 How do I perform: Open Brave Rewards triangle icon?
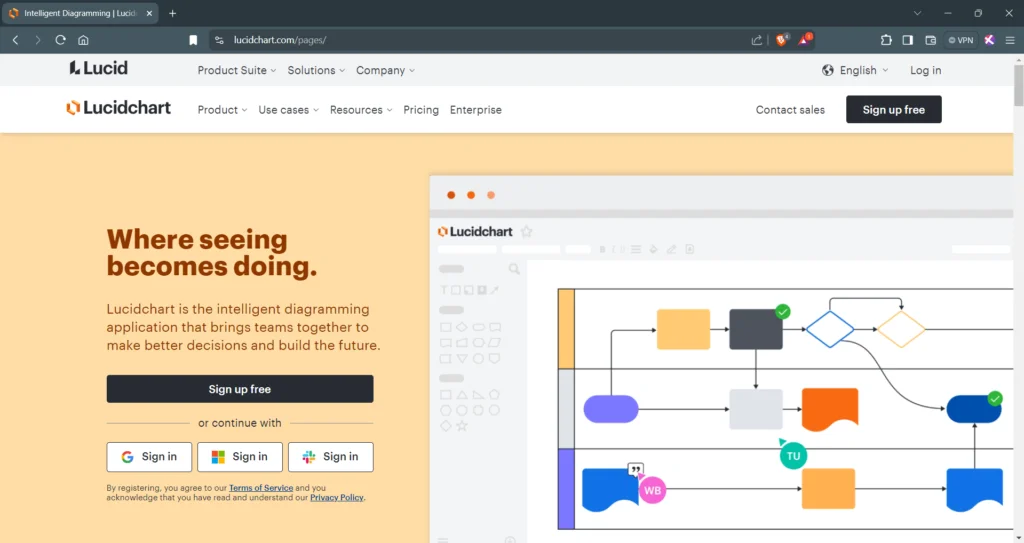tap(805, 40)
